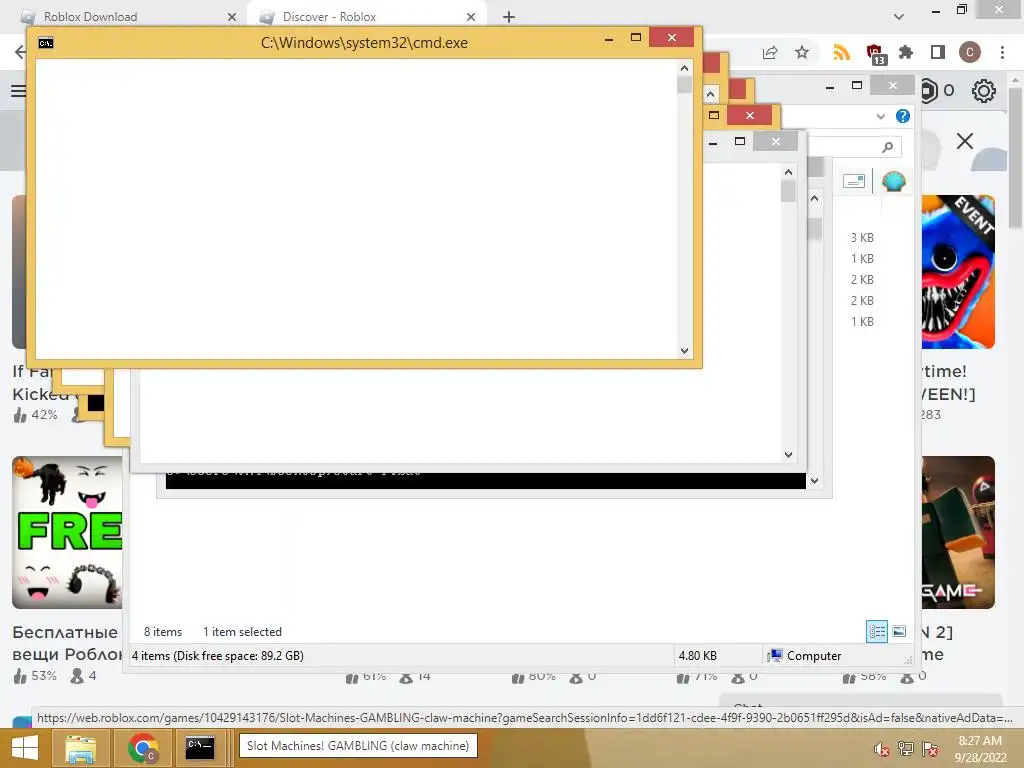Image resolution: width=1024 pixels, height=768 pixels.
Task: Open a new Chrome tab
Action: pos(509,17)
